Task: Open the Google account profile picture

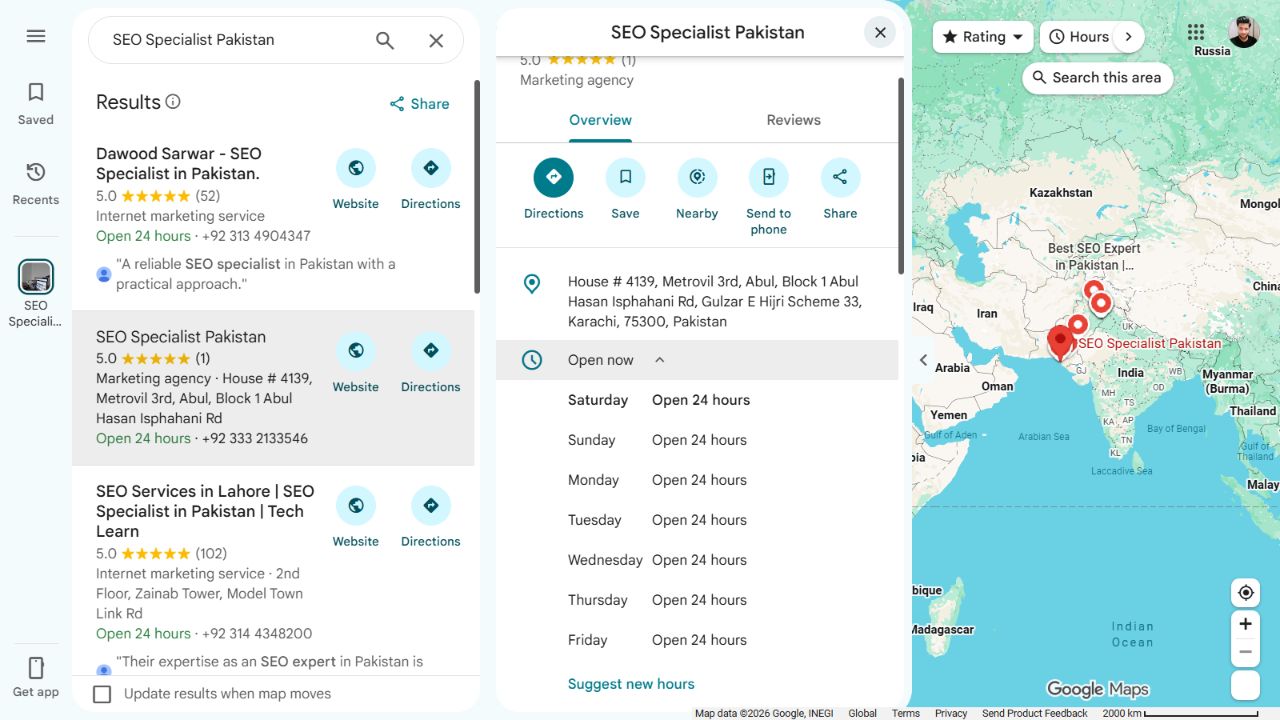Action: coord(1244,32)
